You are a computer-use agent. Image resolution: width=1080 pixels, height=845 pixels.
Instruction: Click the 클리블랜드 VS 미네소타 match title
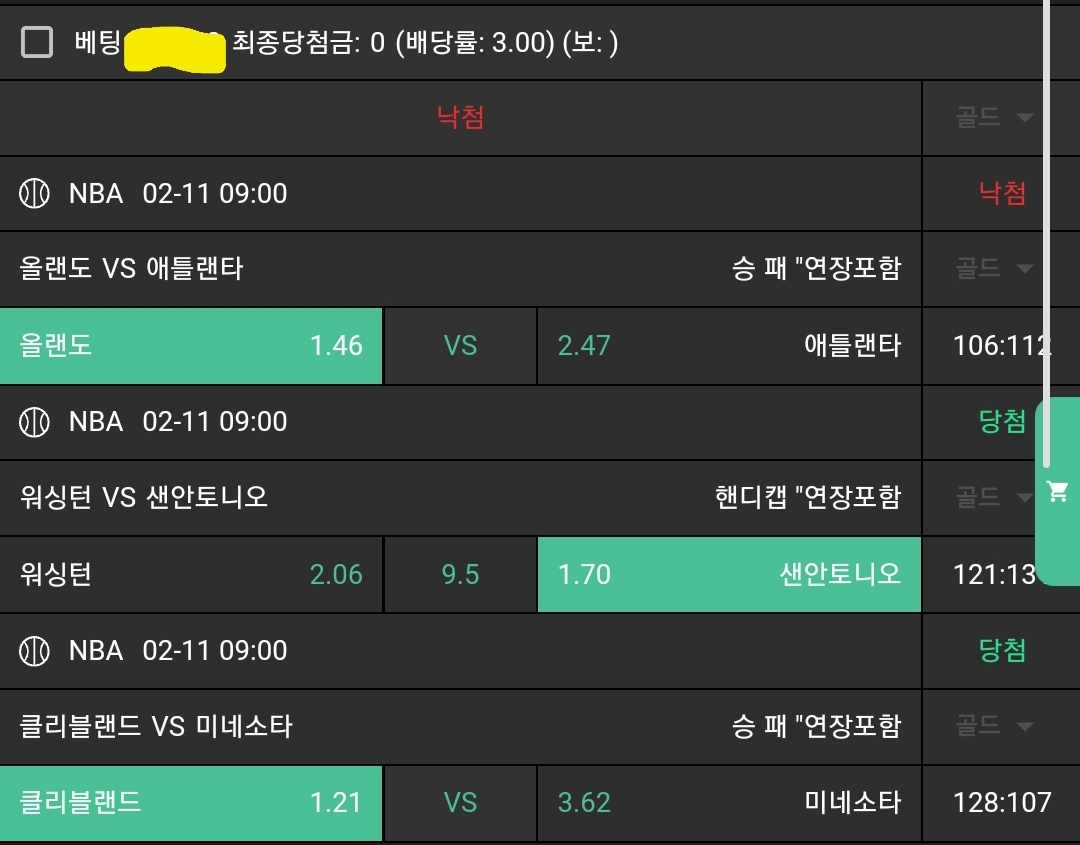click(156, 726)
